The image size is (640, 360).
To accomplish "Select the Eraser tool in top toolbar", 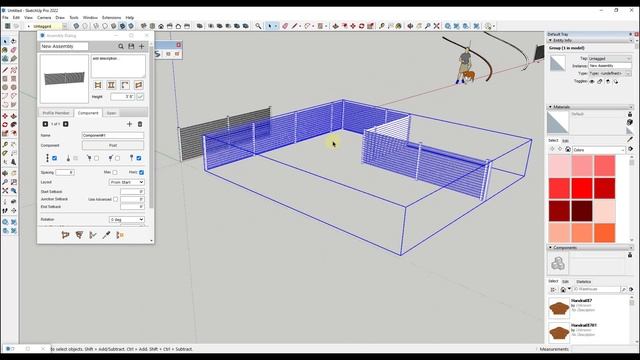I will pos(285,26).
